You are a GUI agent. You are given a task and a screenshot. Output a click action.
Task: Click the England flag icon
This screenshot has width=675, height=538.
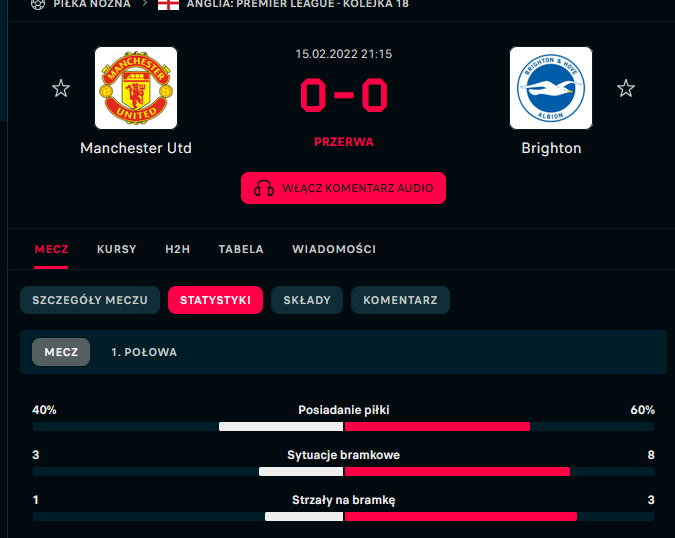point(168,4)
